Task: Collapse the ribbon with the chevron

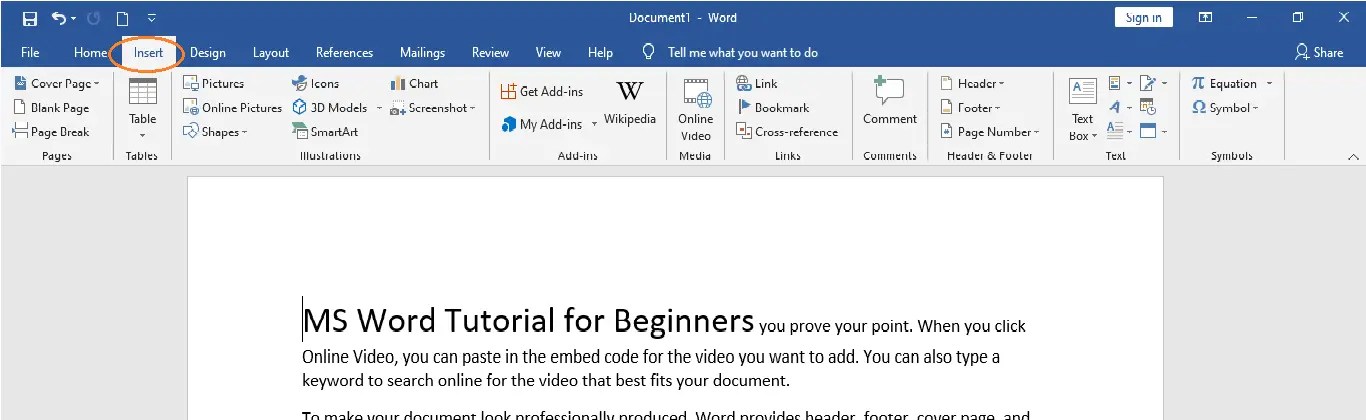Action: (1353, 157)
